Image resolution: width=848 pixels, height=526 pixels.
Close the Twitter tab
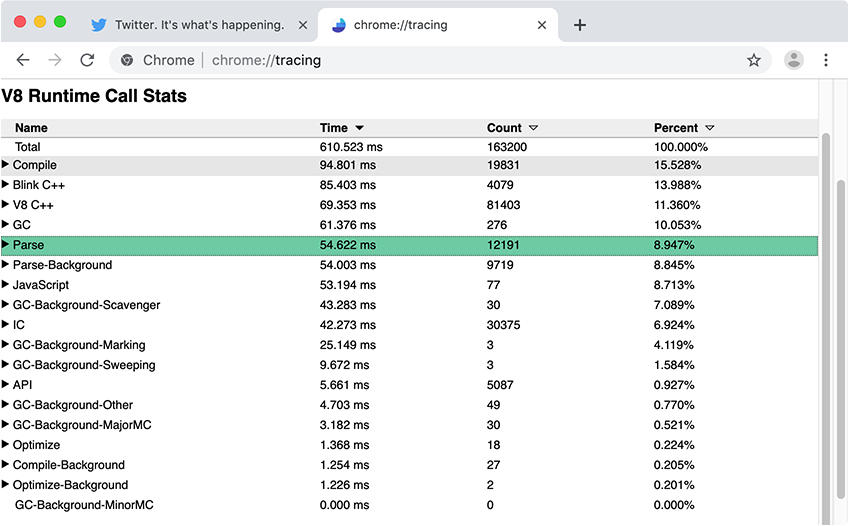coord(301,25)
